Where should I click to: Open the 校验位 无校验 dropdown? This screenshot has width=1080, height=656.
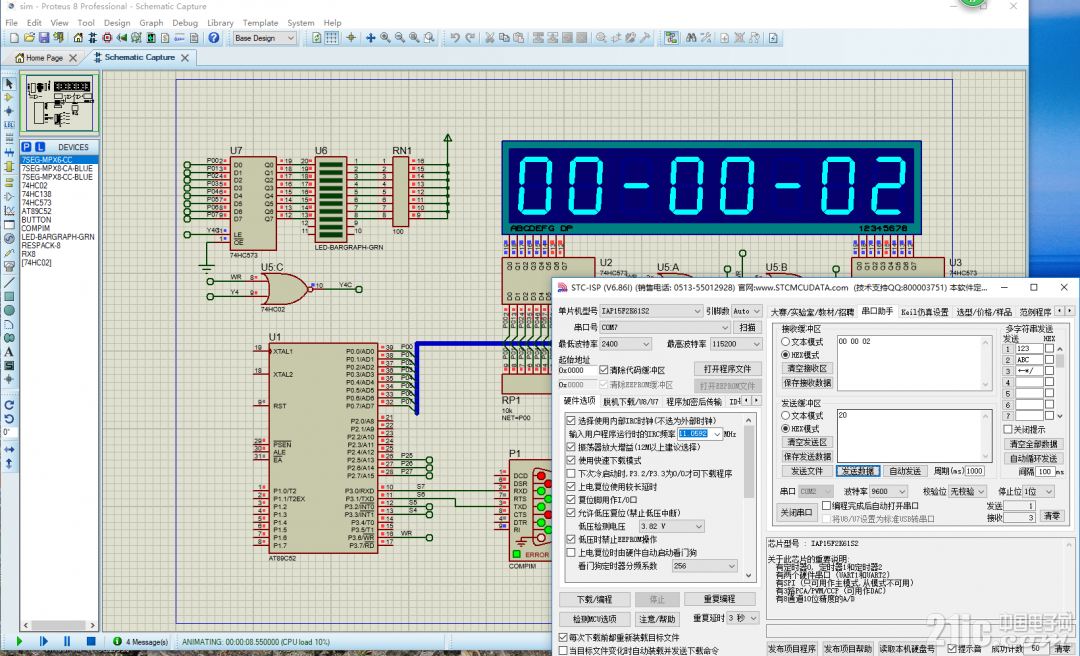point(967,491)
